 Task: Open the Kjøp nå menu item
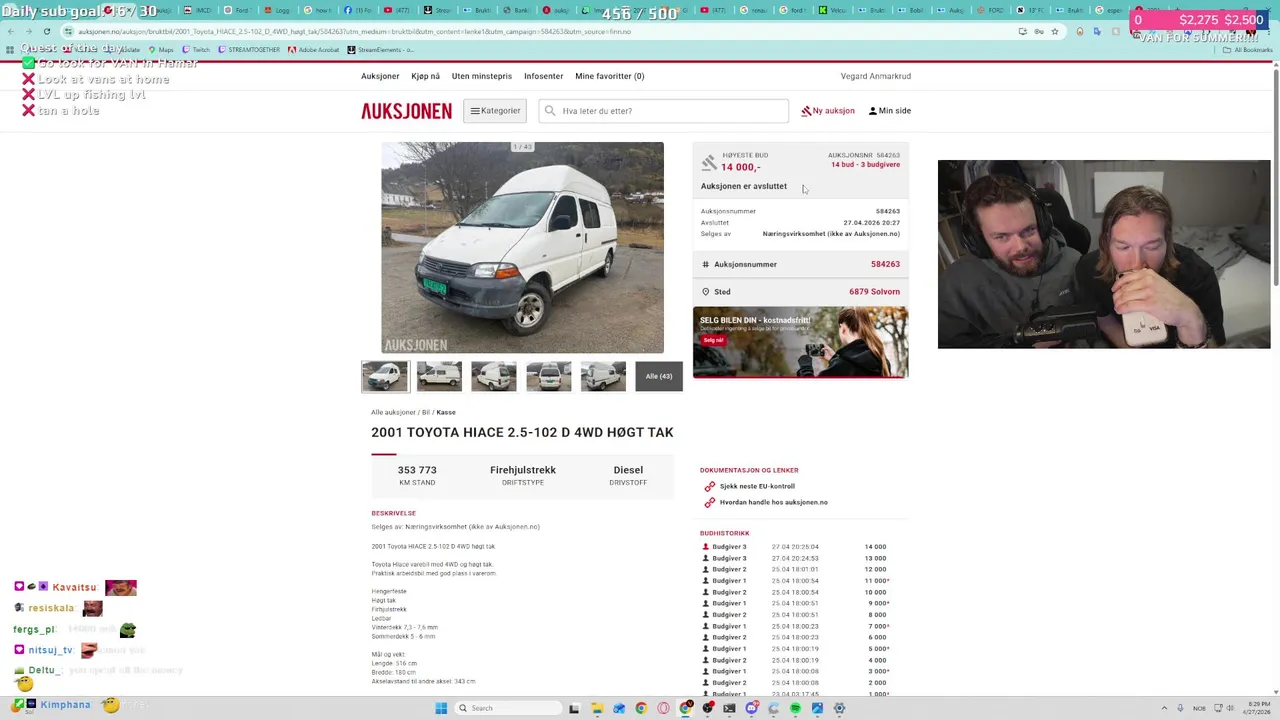click(425, 76)
